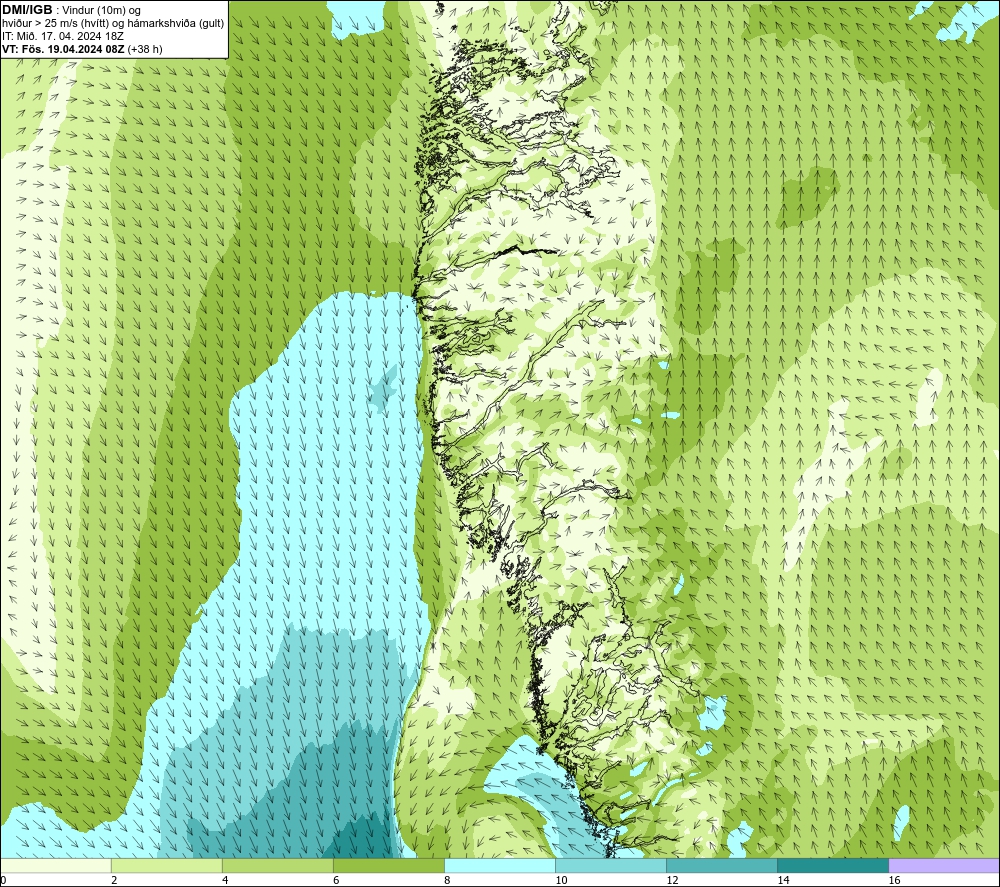This screenshot has width=1000, height=887.
Task: Select the darker green 6–8 m/s swatch
Action: click(388, 865)
